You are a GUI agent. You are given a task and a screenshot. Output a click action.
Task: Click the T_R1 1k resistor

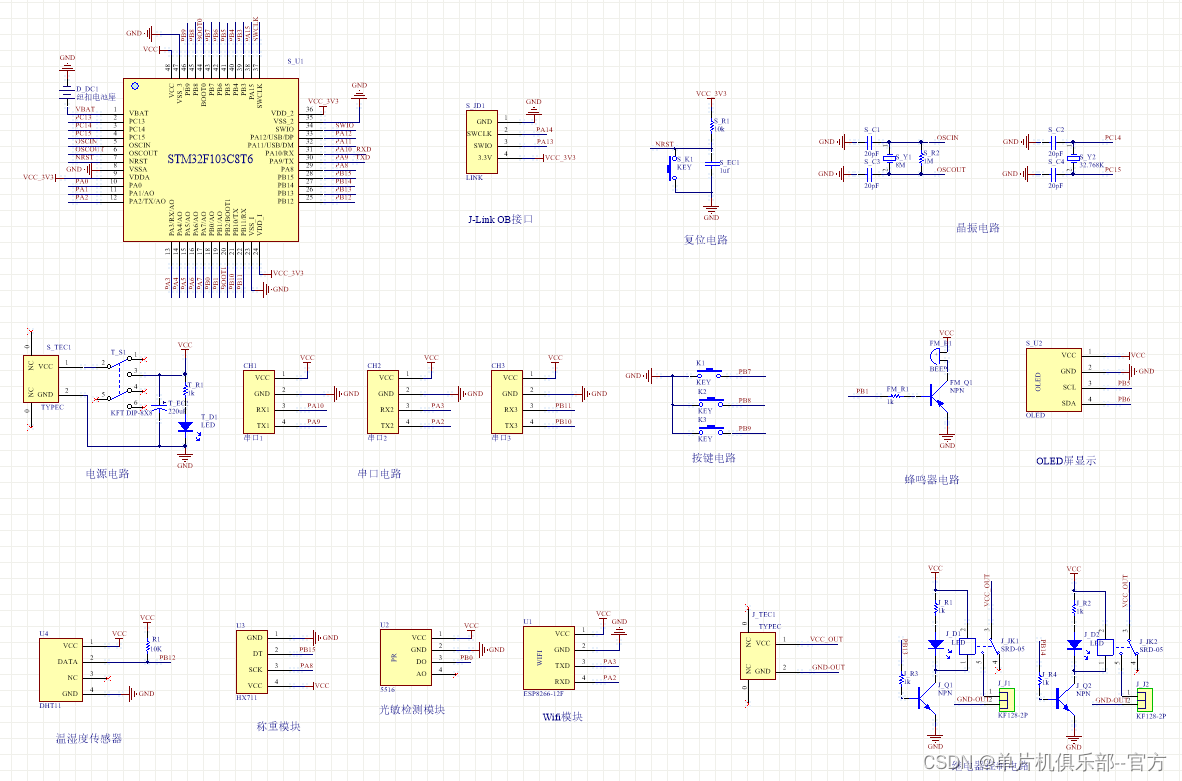tap(185, 389)
